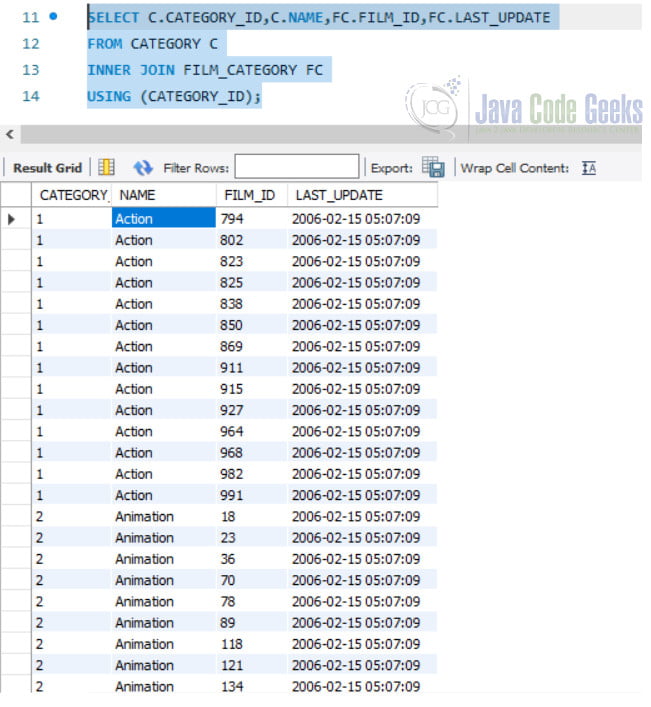Select the FILM_ID cell 118

click(x=251, y=644)
